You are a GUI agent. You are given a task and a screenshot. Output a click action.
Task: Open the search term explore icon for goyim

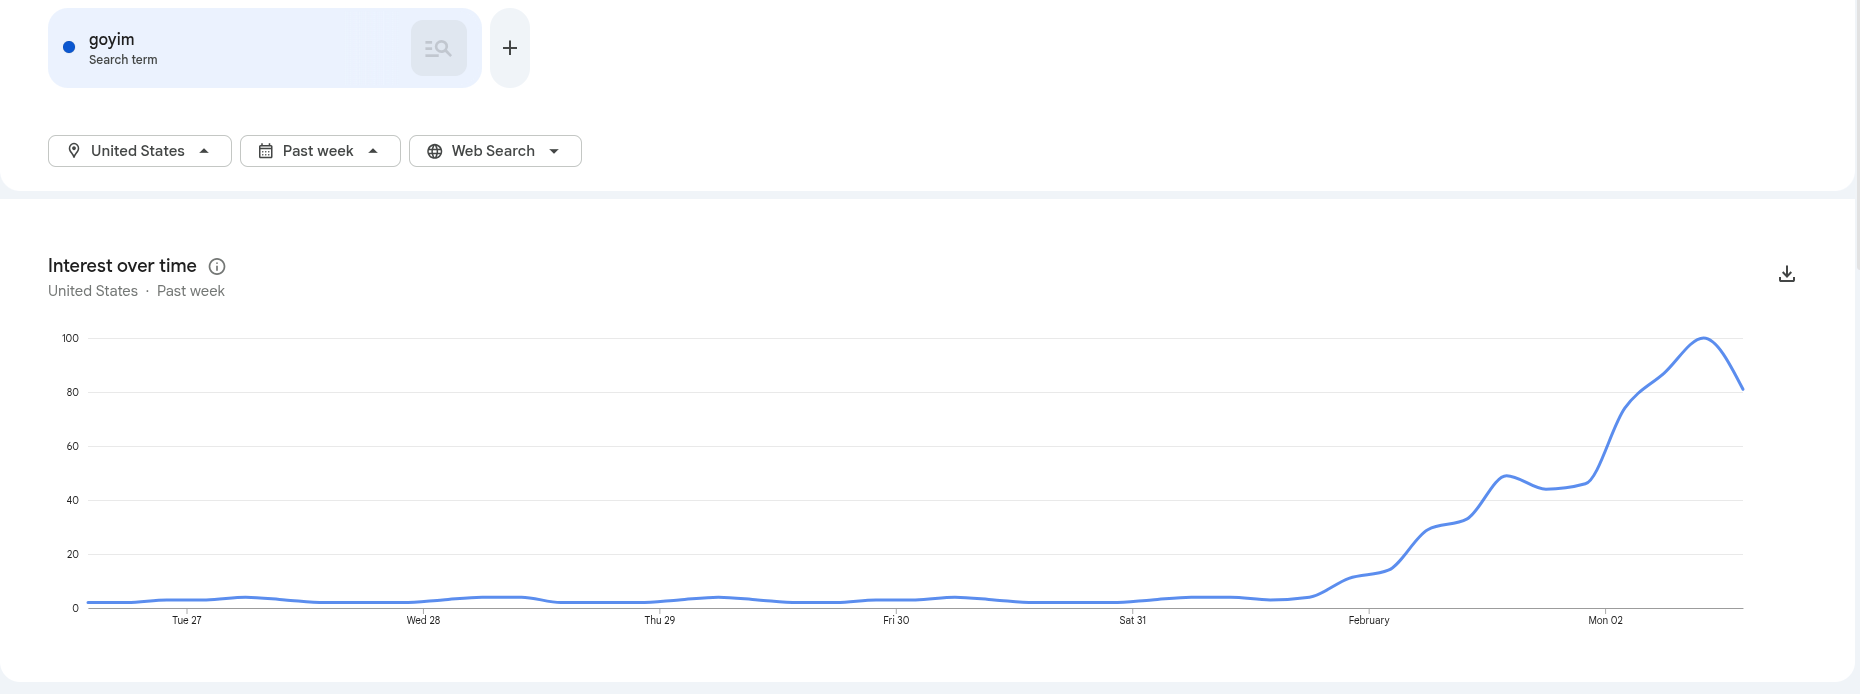(x=438, y=48)
